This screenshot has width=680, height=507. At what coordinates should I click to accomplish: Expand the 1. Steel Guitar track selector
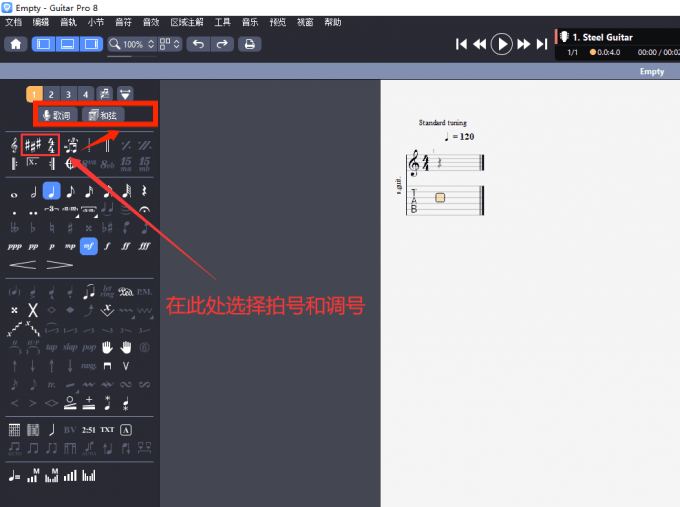click(608, 37)
